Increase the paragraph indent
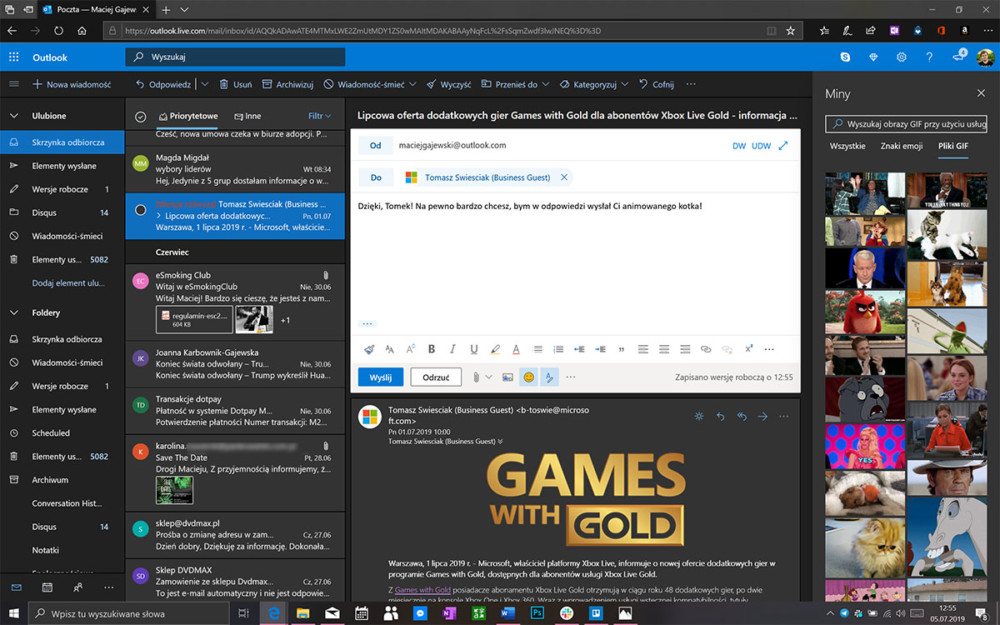The width and height of the screenshot is (1000, 625). point(600,349)
